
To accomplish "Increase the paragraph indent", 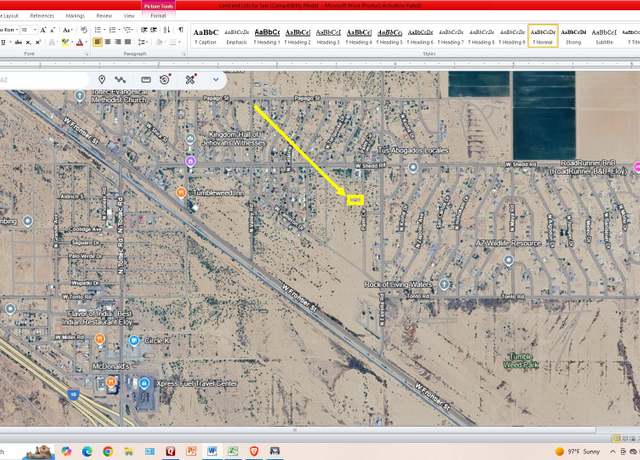I will coord(154,30).
